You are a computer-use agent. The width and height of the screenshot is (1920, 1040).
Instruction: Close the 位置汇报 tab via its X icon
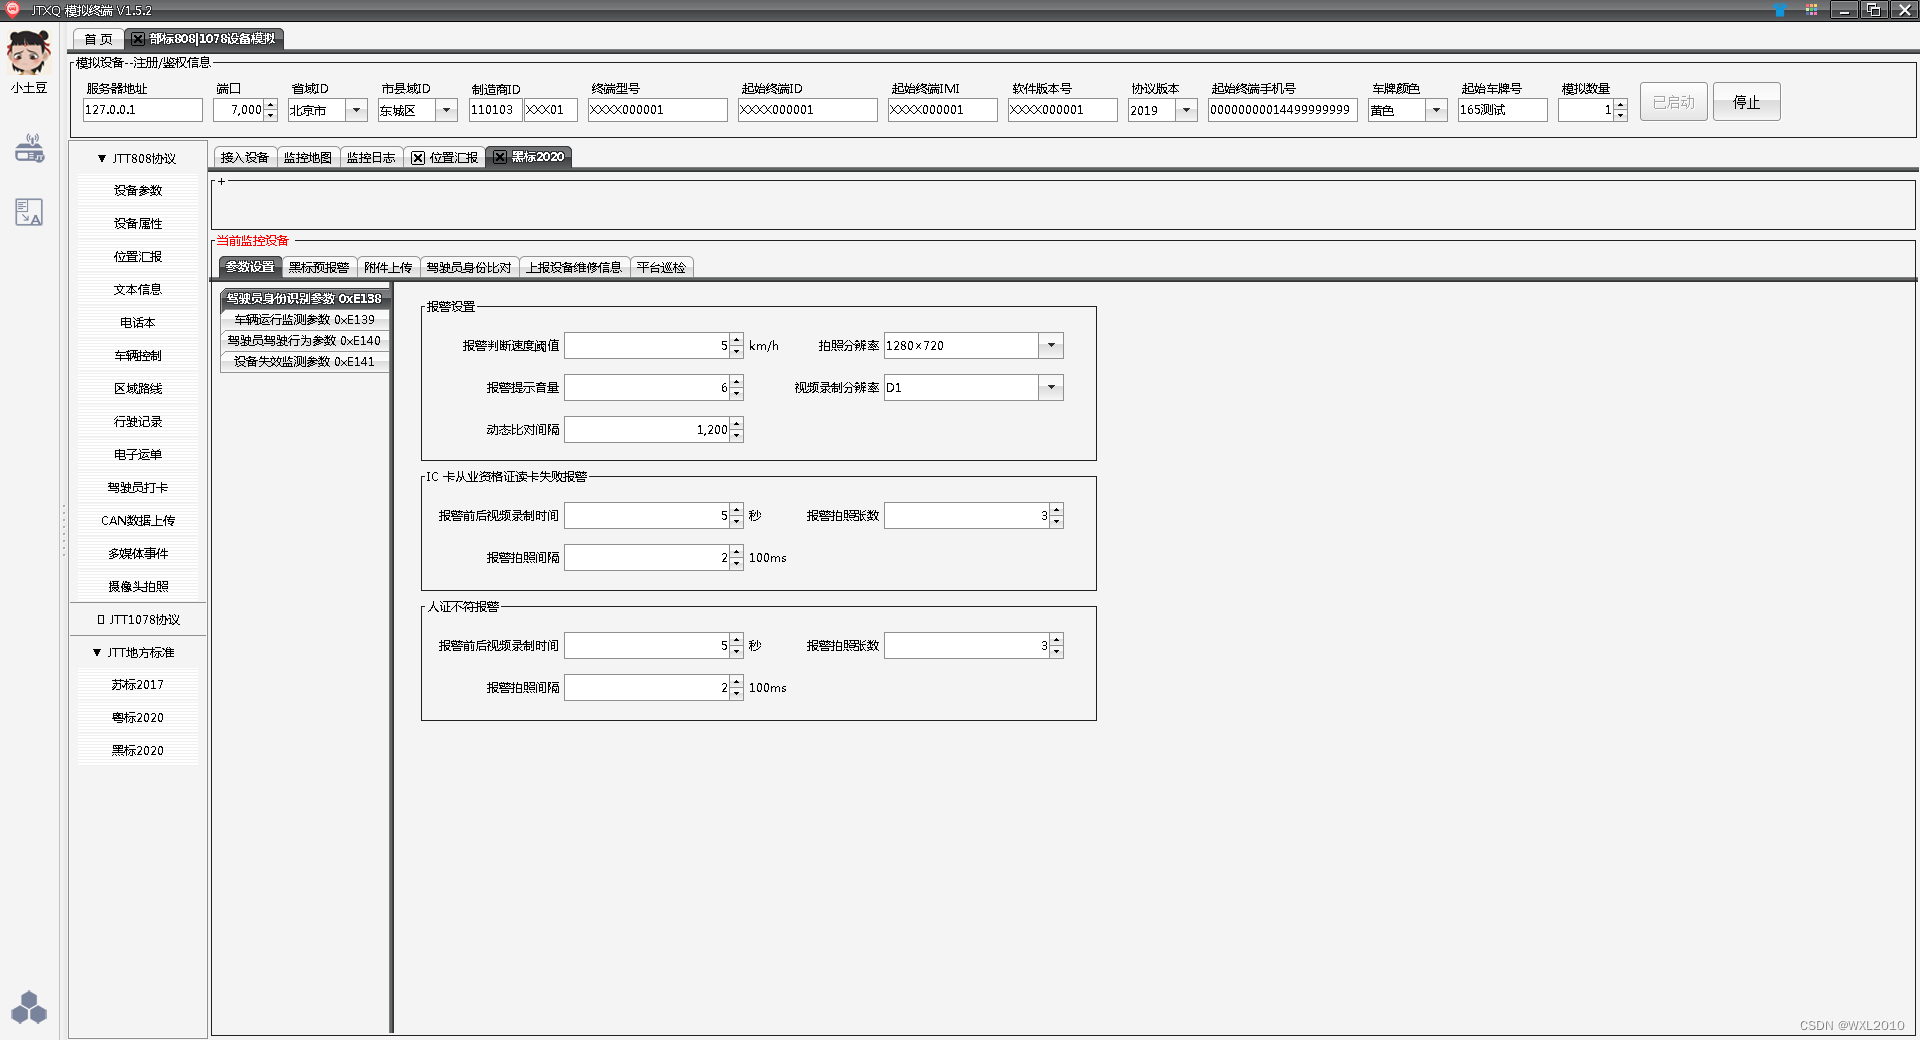click(x=418, y=157)
